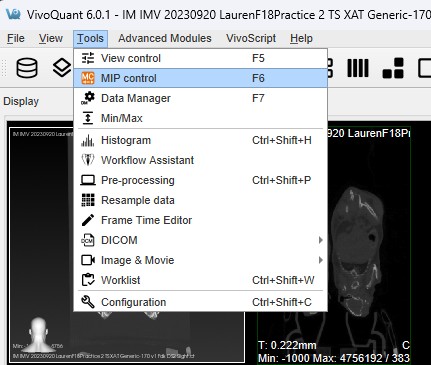Click the Resample data grid icon

tap(88, 200)
